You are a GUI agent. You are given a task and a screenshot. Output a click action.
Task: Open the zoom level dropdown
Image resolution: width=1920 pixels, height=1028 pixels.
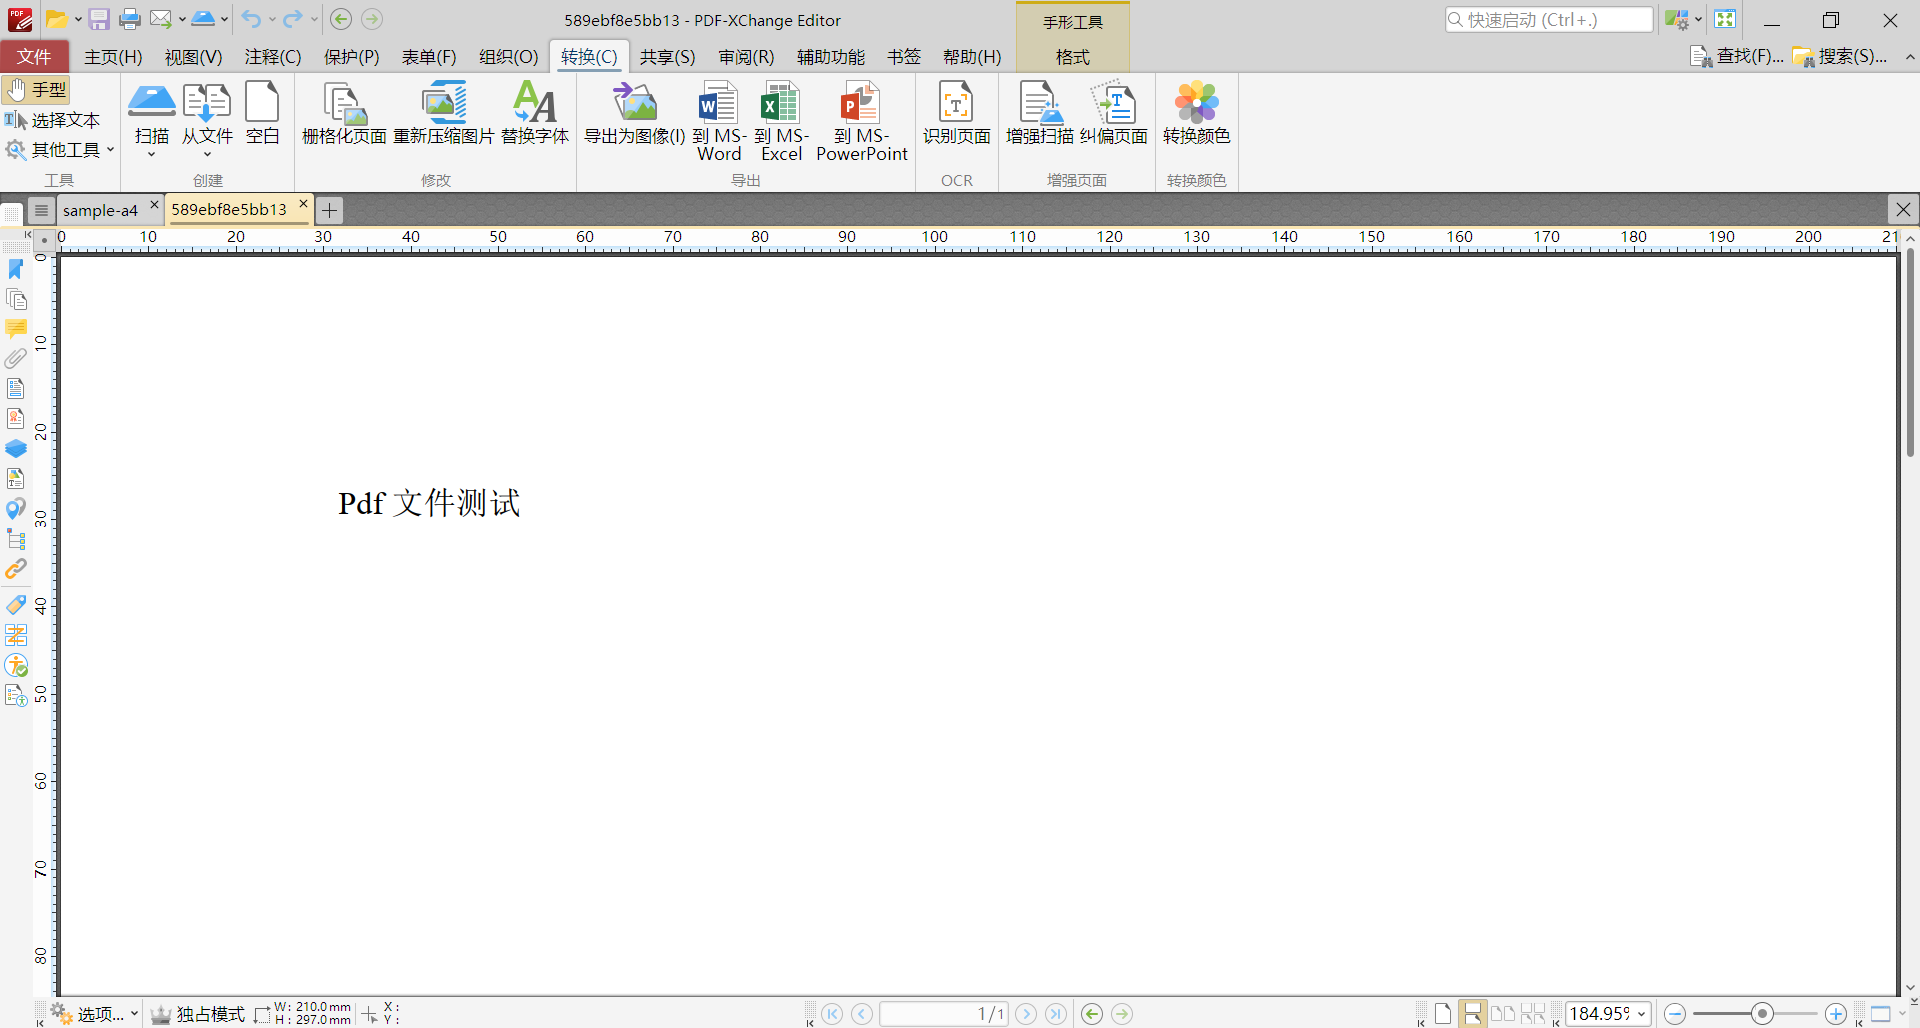[x=1642, y=1014]
